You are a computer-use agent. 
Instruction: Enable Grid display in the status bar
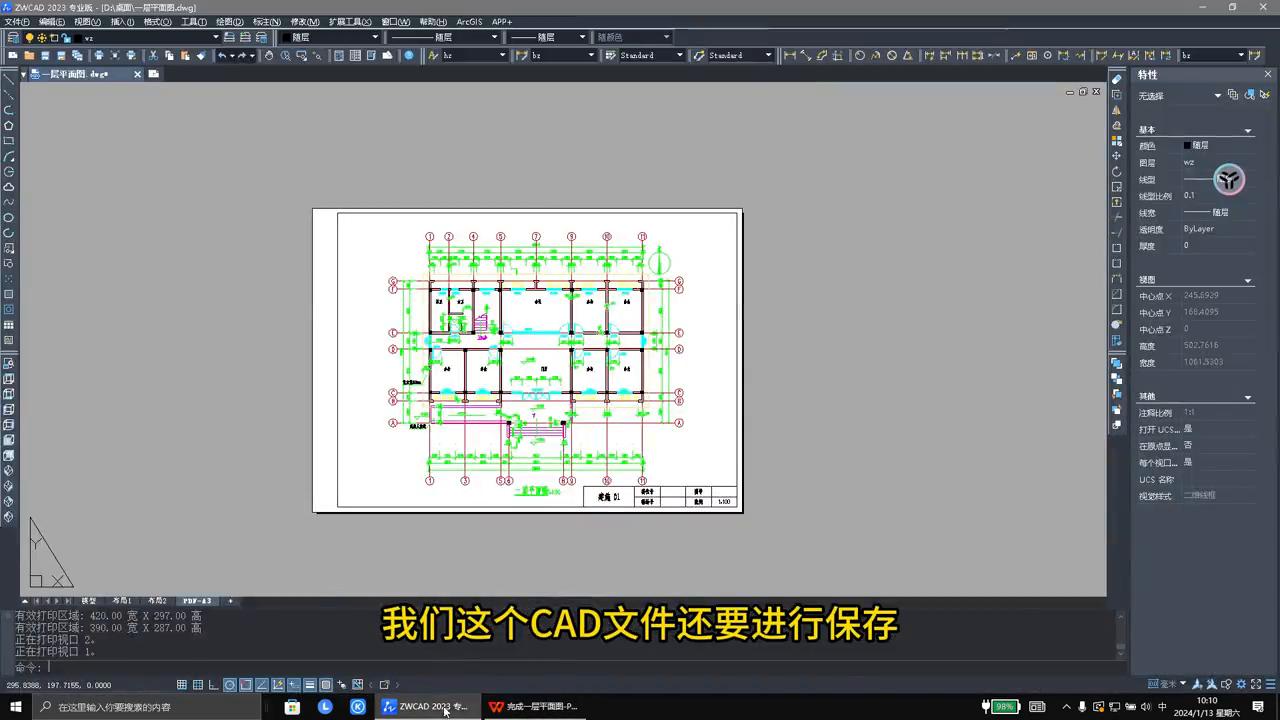click(197, 685)
